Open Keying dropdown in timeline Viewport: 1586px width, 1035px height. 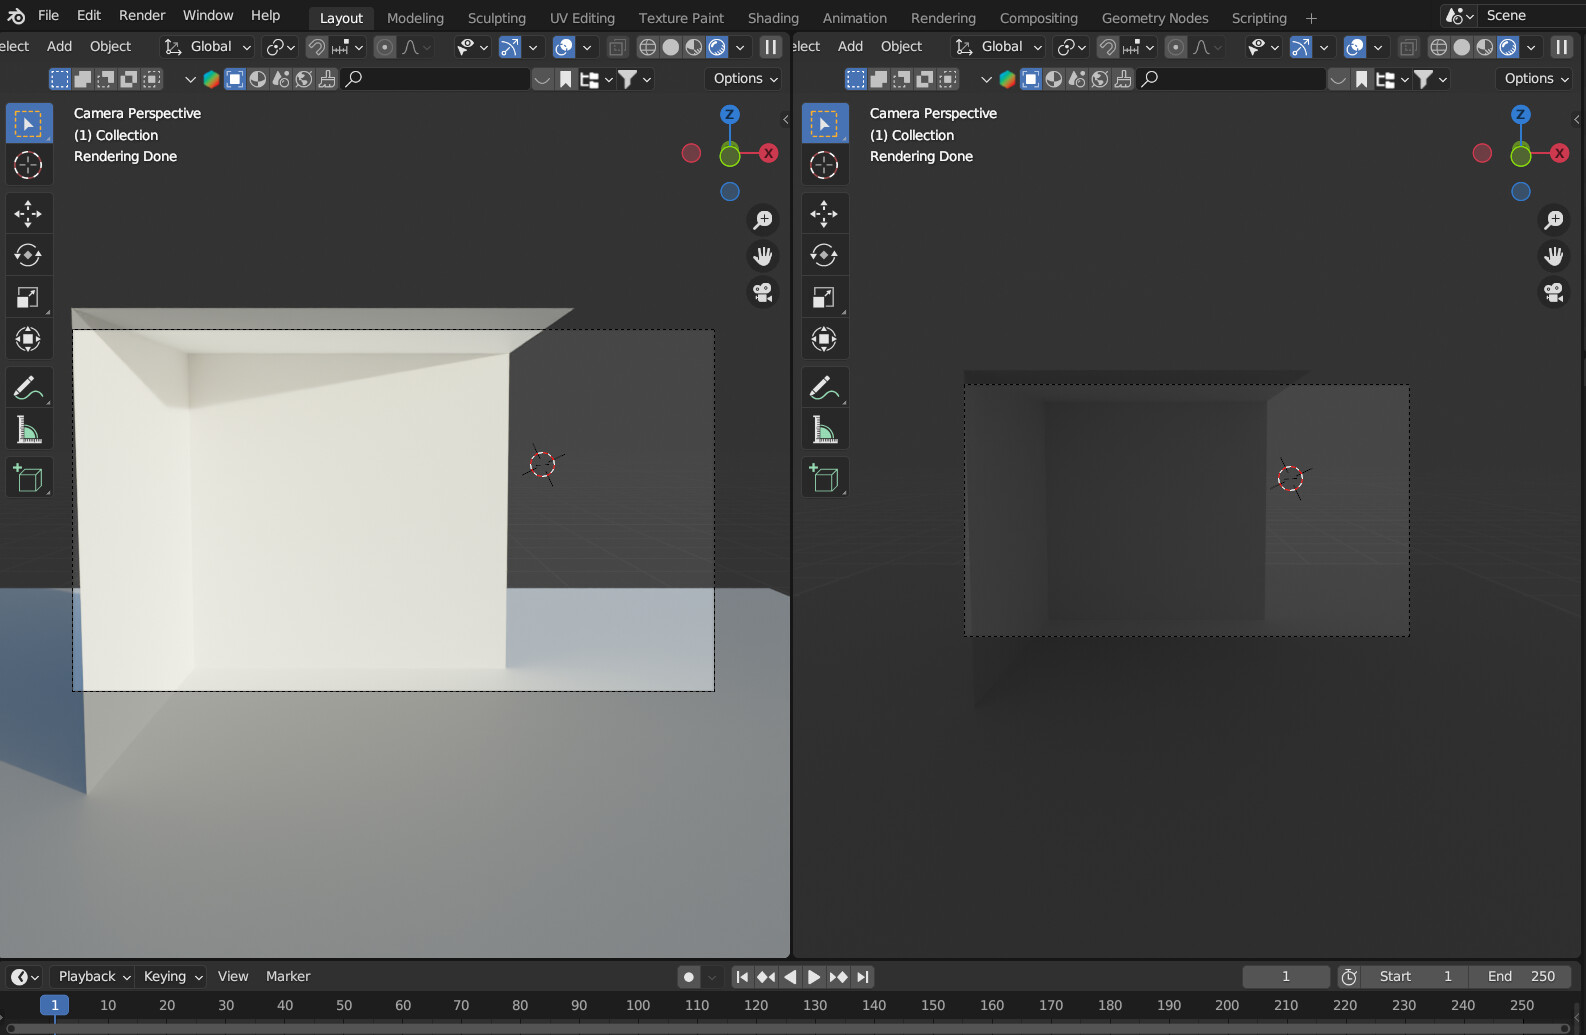173,977
